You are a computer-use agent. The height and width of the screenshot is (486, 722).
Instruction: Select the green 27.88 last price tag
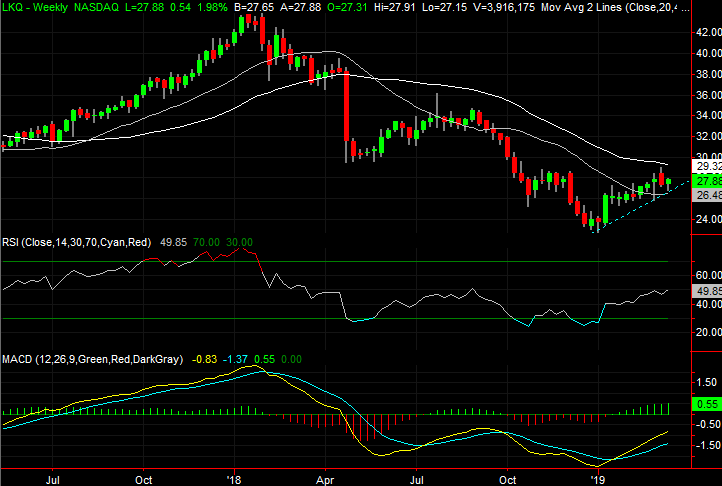click(x=707, y=181)
